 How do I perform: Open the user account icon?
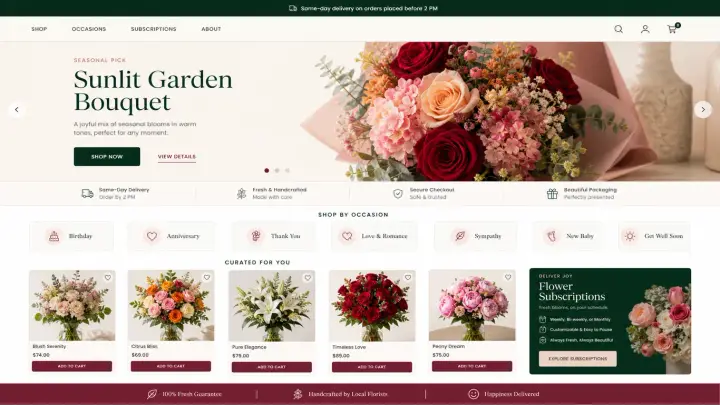(645, 29)
